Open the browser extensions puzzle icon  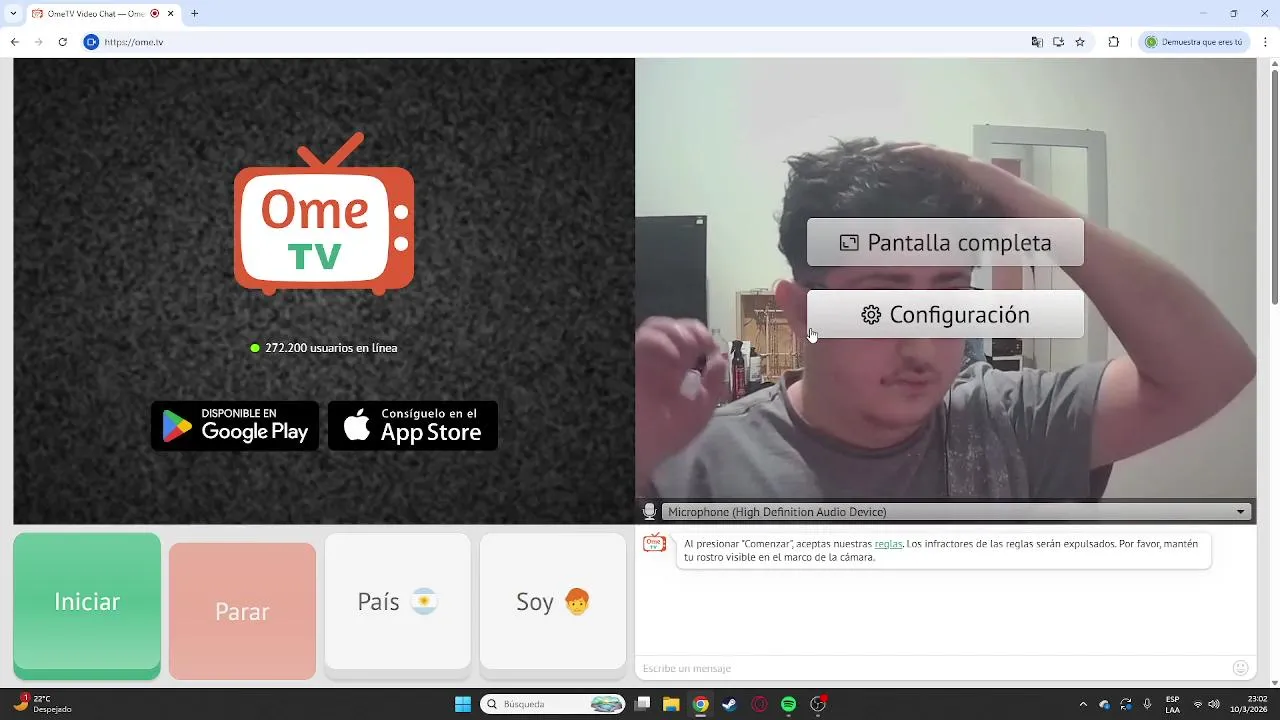coord(1113,42)
